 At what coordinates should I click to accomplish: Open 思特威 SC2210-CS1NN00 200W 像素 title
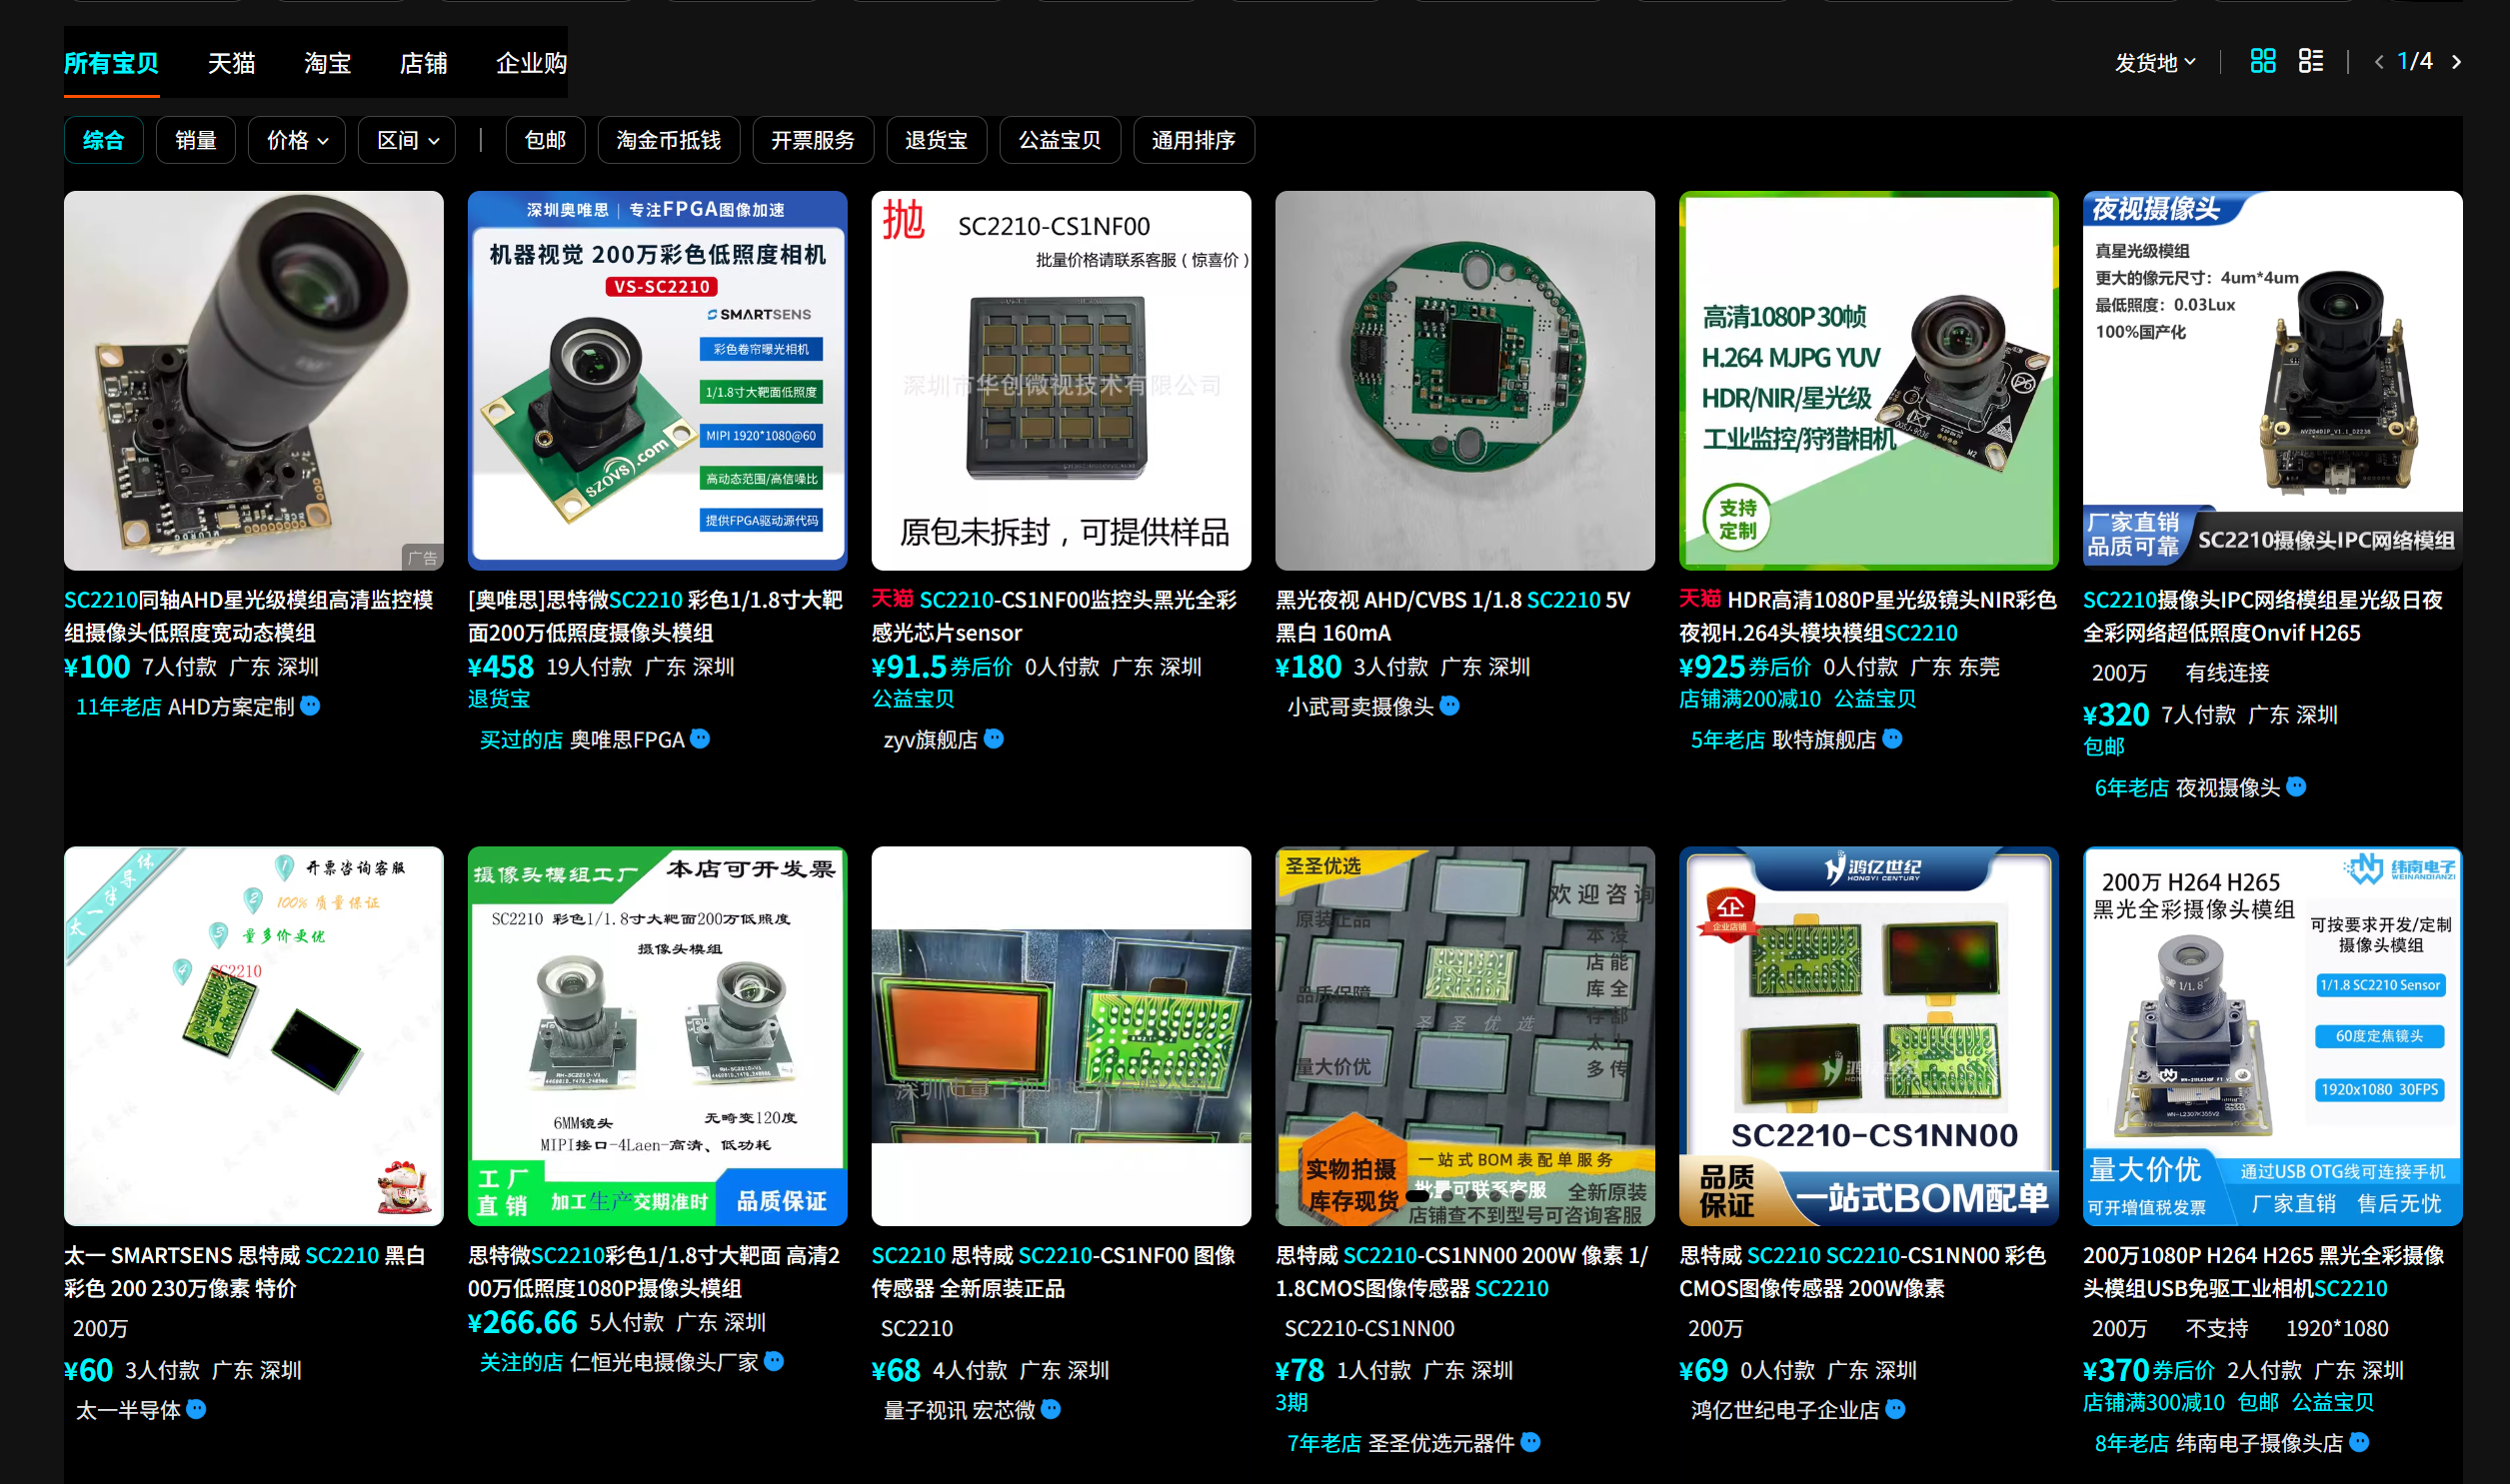click(1461, 1271)
